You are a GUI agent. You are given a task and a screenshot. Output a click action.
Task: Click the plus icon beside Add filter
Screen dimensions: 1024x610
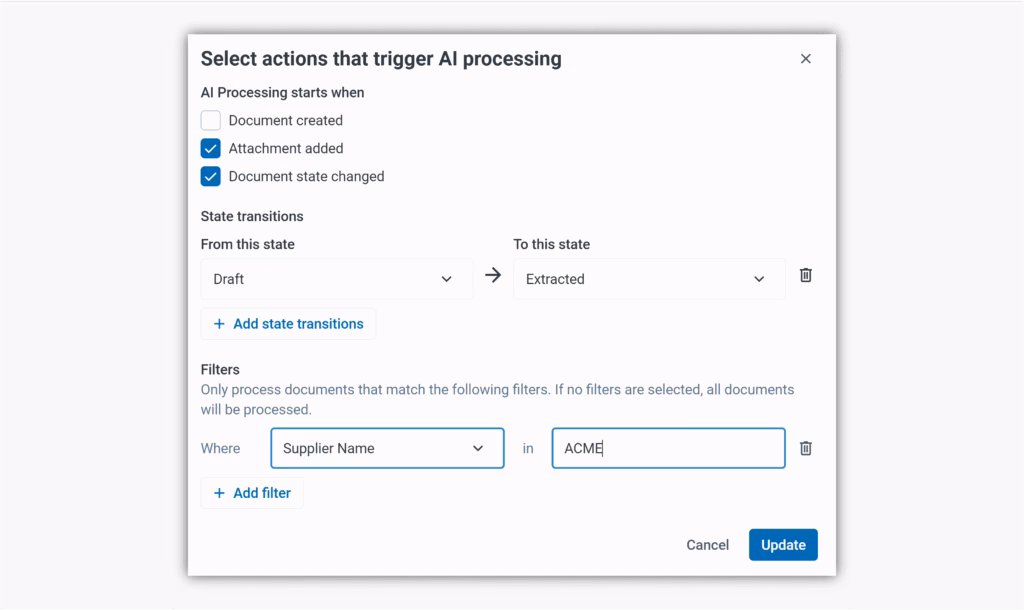(219, 493)
